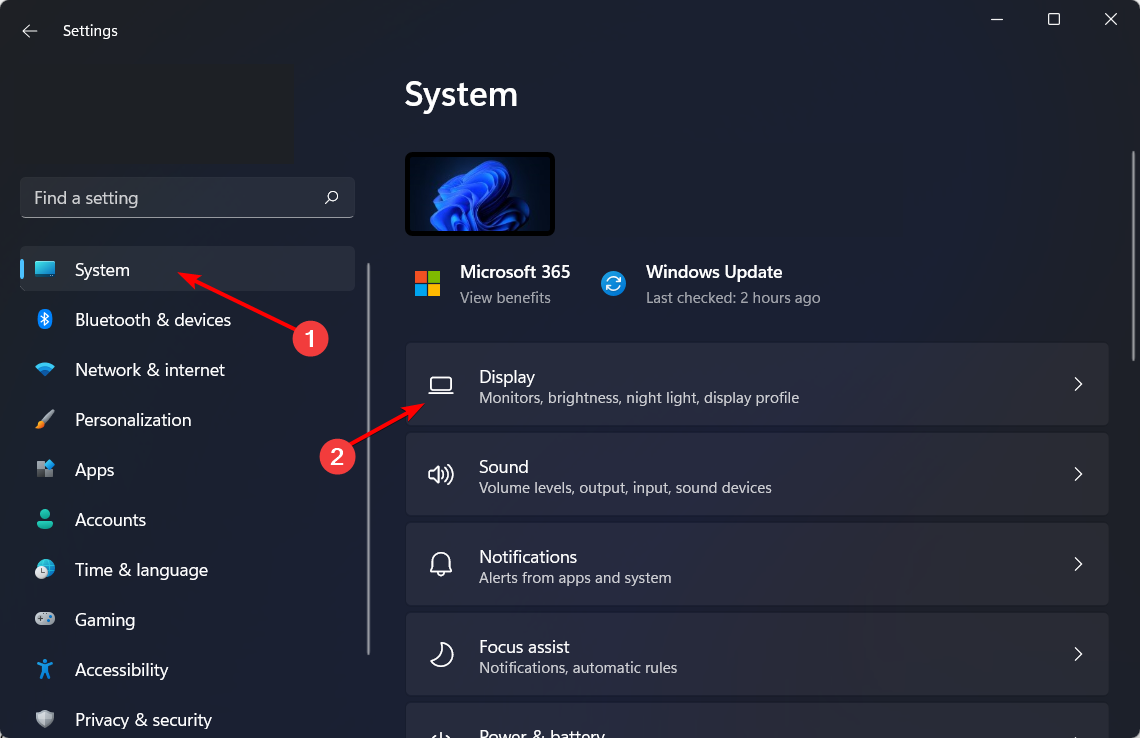Click the Gaming controller icon

pos(45,619)
